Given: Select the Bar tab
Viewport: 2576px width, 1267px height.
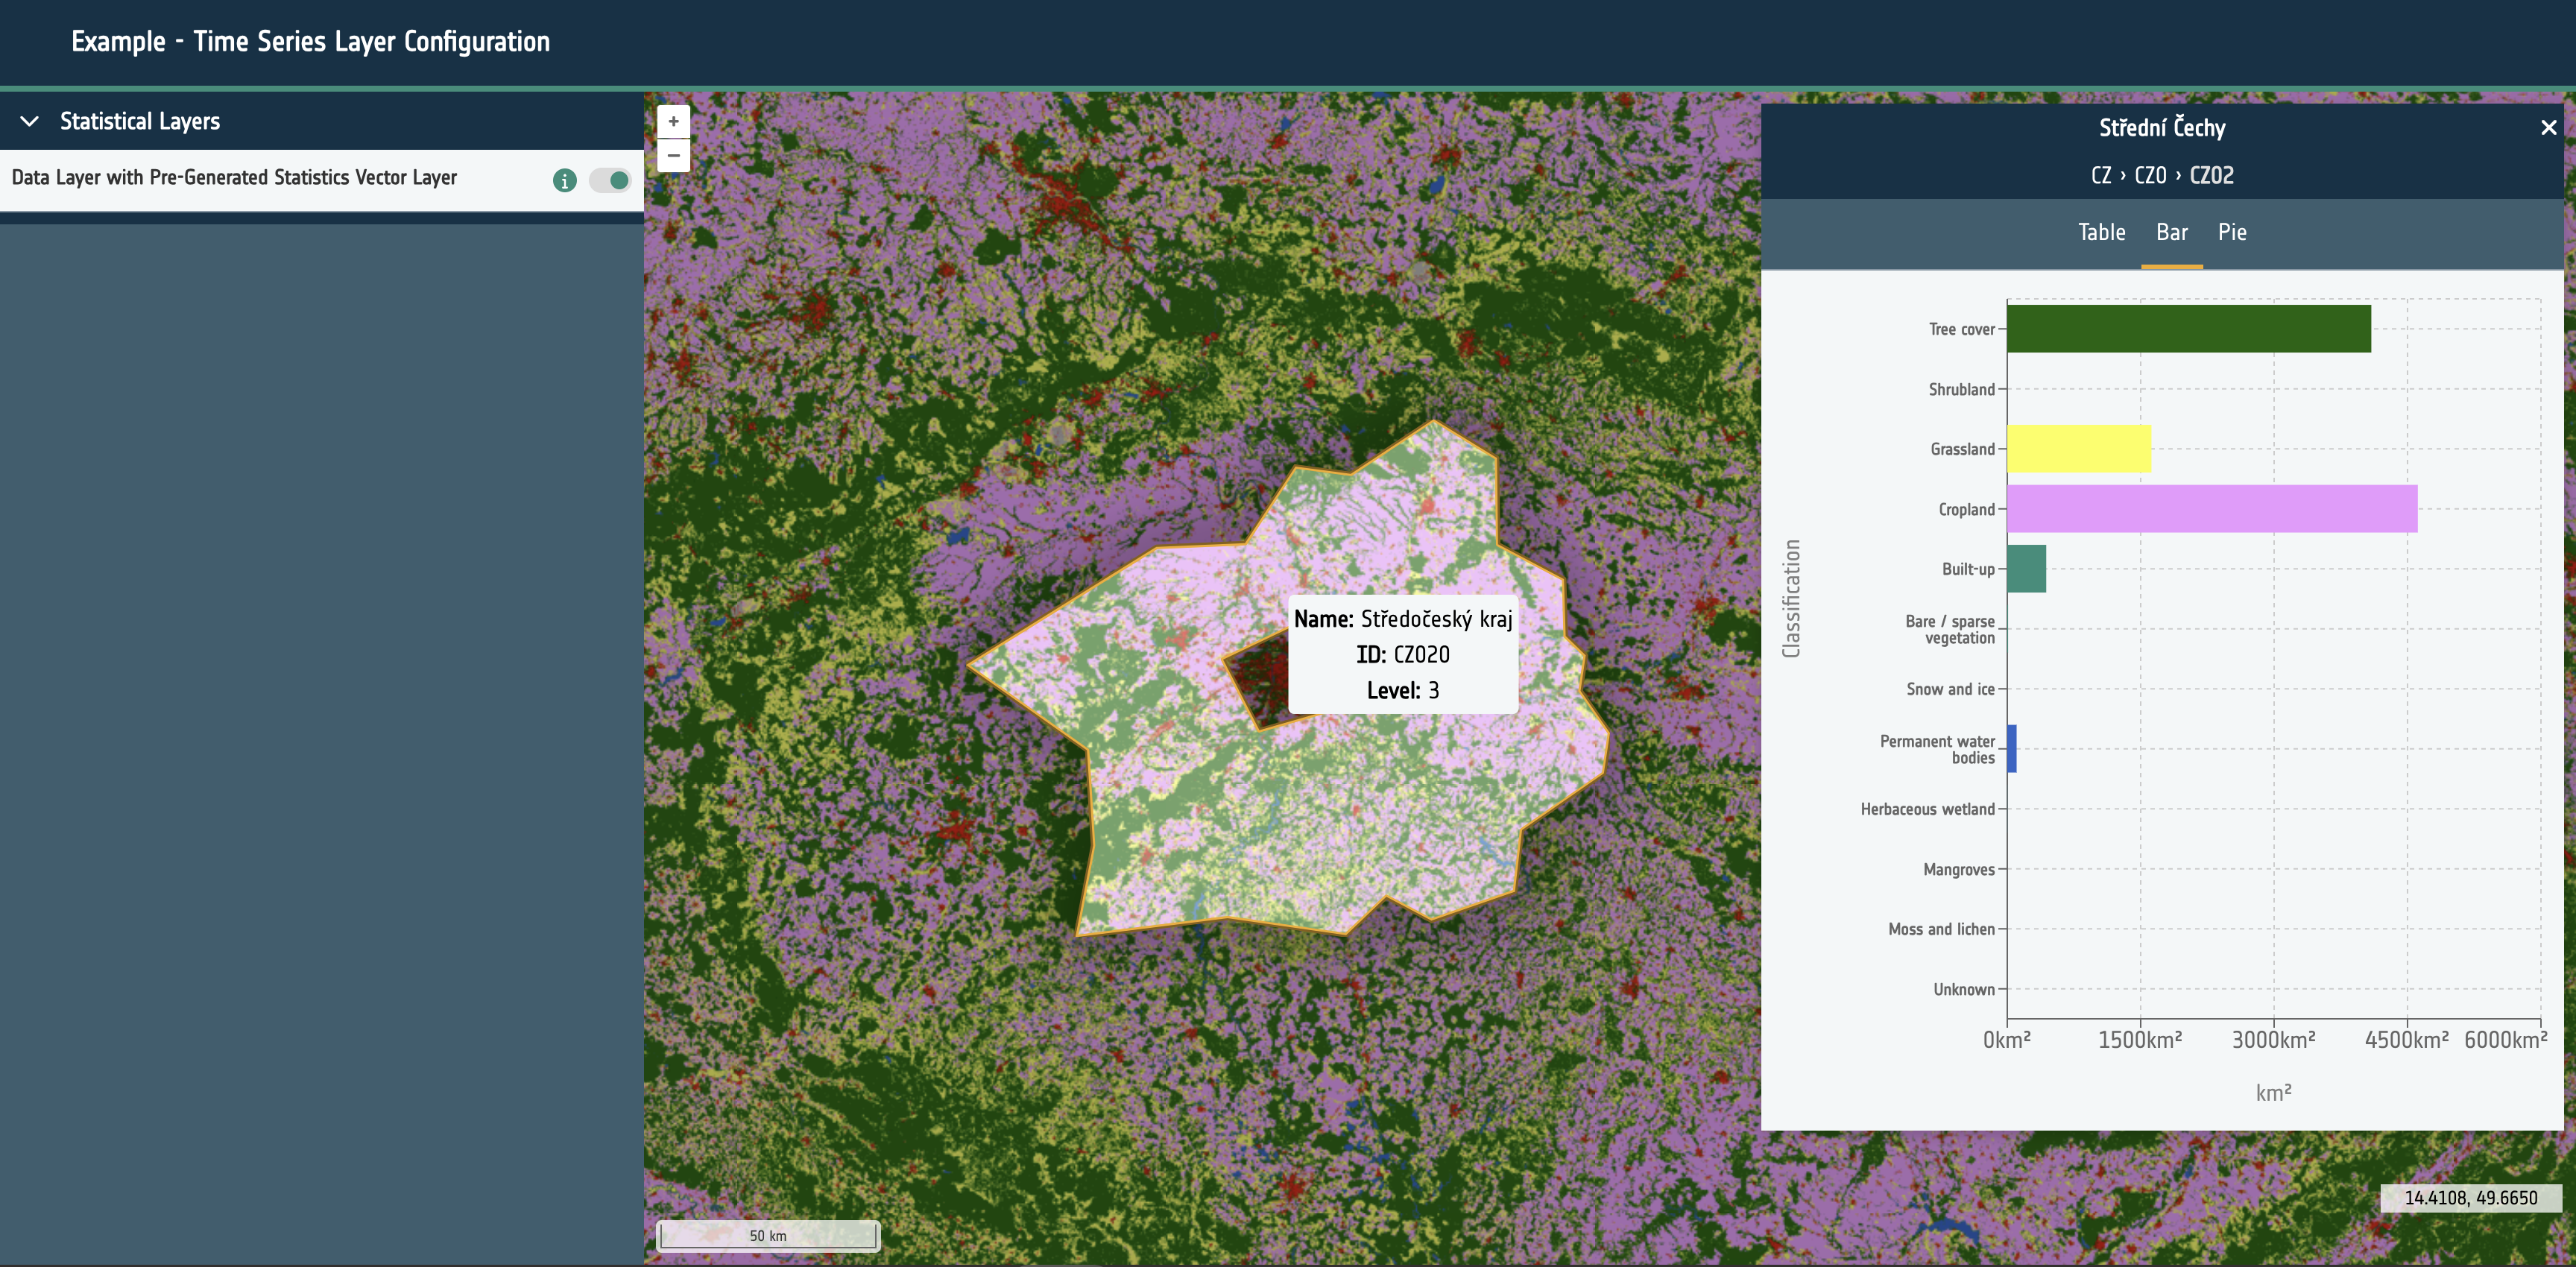Looking at the screenshot, I should tap(2171, 232).
